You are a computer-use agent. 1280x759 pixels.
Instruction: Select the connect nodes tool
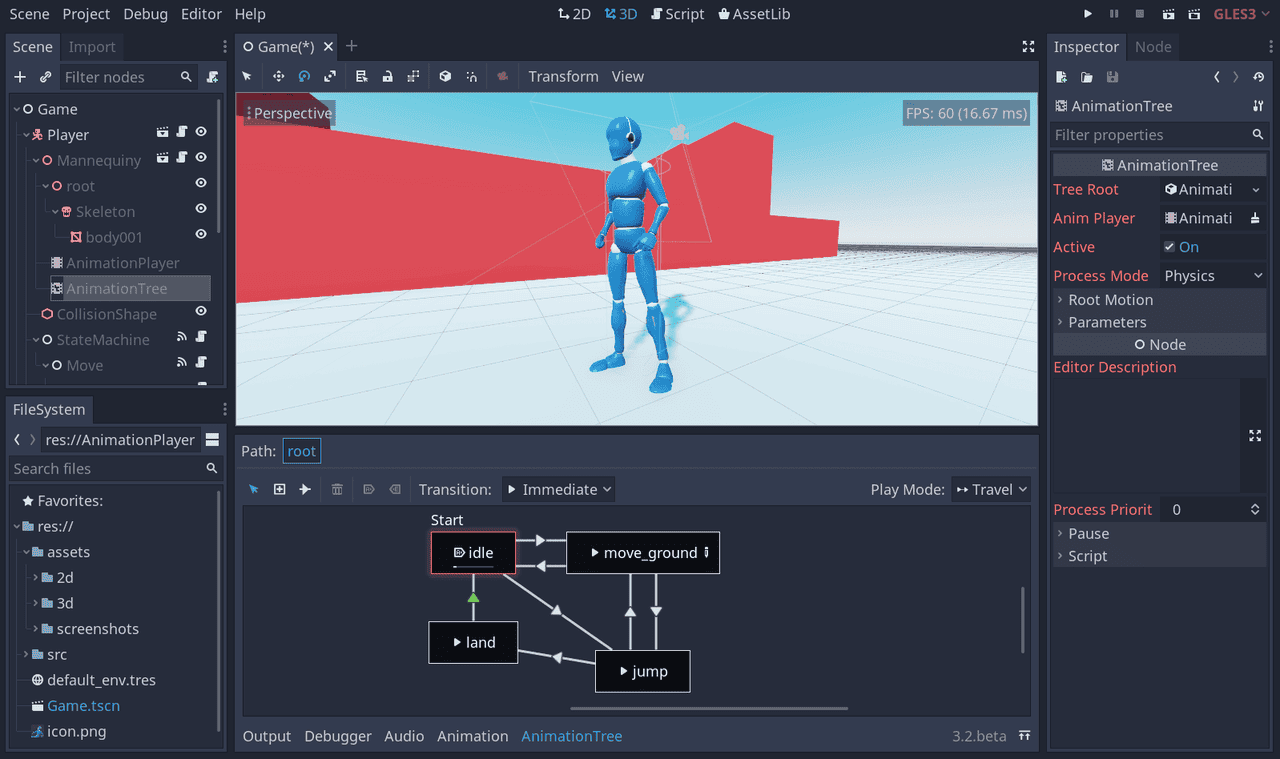click(305, 489)
